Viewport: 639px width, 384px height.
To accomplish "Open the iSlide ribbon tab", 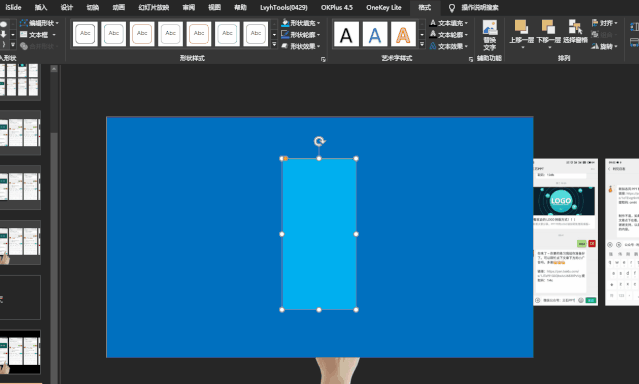I will (x=13, y=7).
